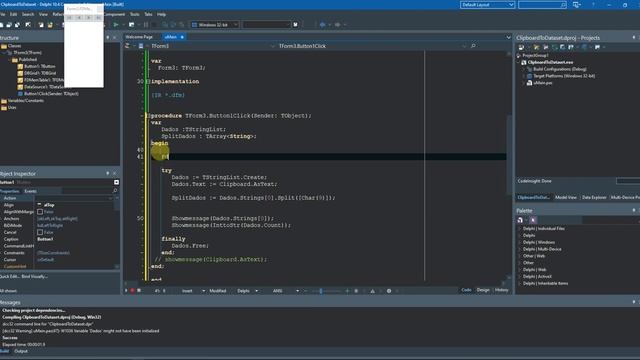Move the zoom slider in editor status bar

(x=321, y=291)
